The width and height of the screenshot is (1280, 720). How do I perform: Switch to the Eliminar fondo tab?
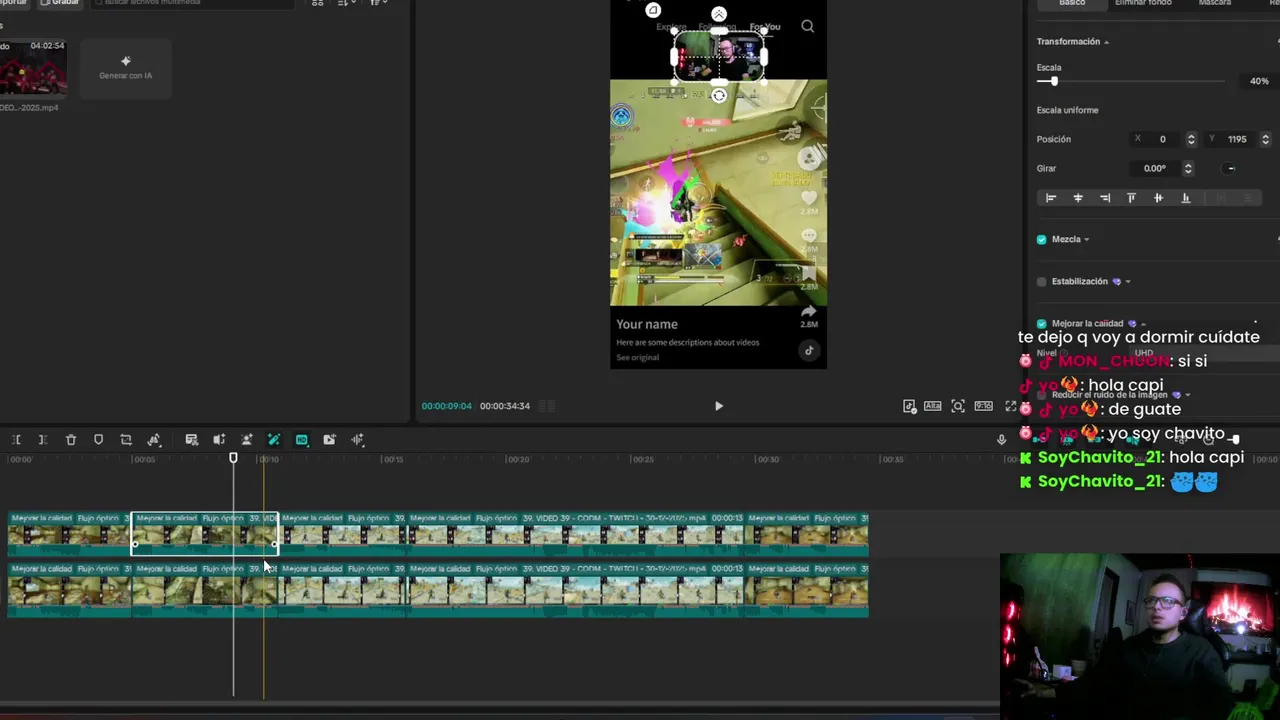1143,3
